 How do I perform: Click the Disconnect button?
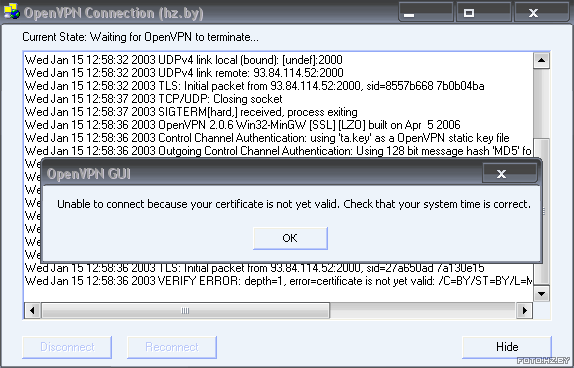67,347
